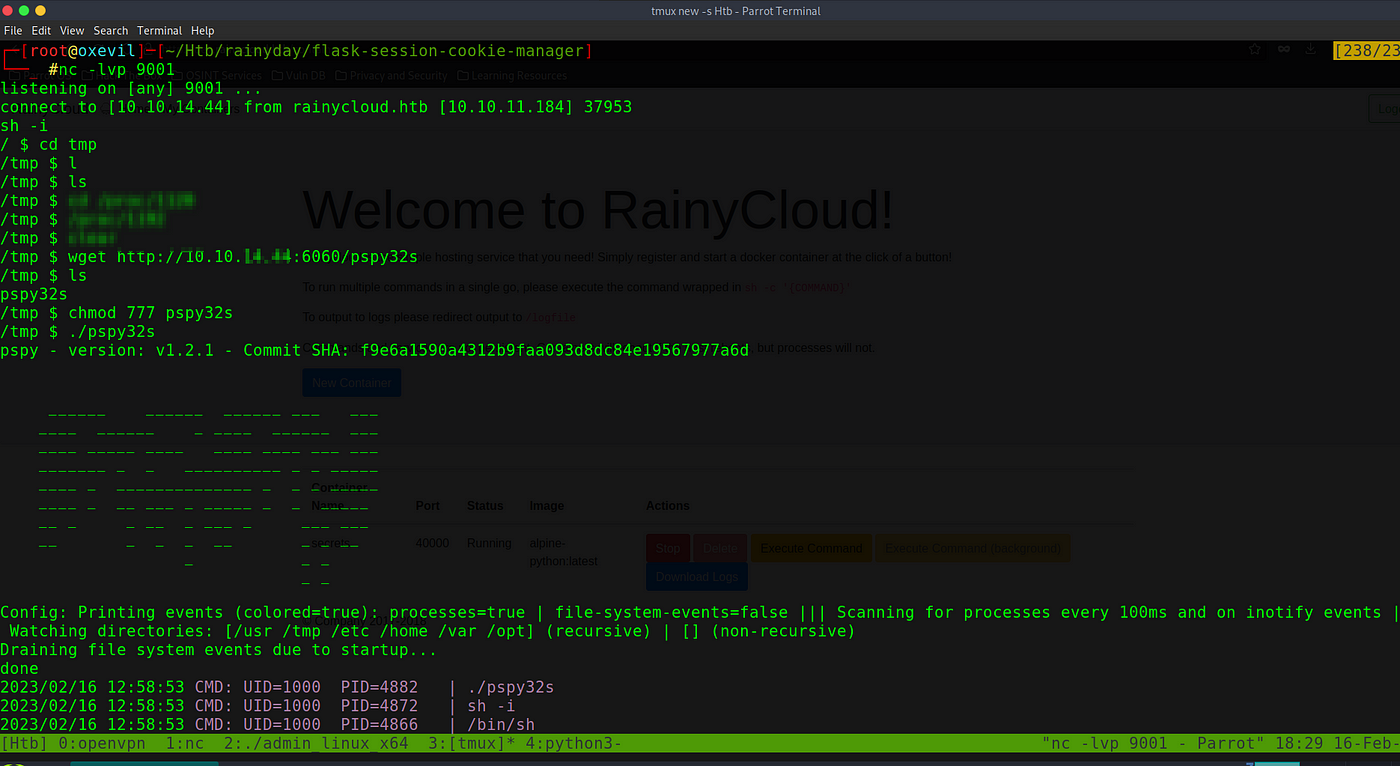This screenshot has height=766, width=1400.
Task: Click the Running status cell
Action: [x=489, y=544]
